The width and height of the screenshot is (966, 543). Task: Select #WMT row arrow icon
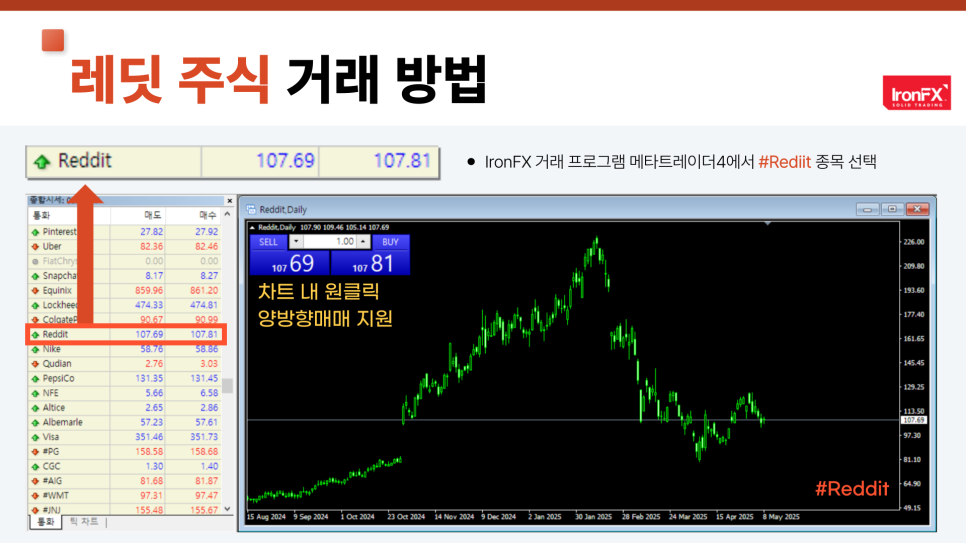(x=35, y=496)
